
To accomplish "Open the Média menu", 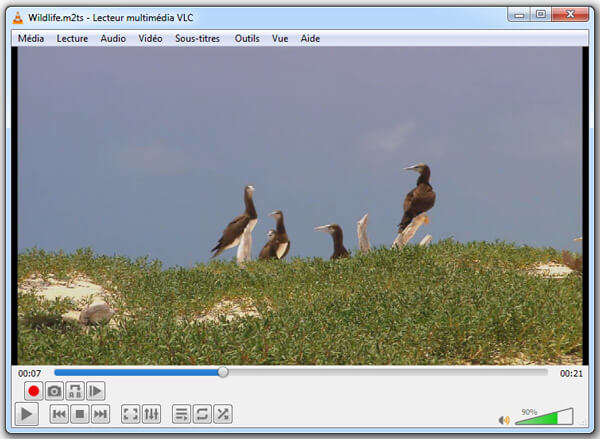I will click(x=31, y=39).
